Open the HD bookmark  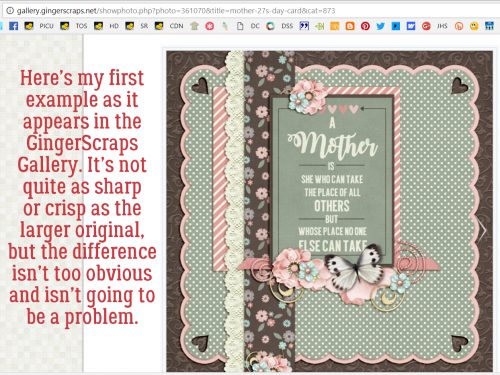pos(106,26)
